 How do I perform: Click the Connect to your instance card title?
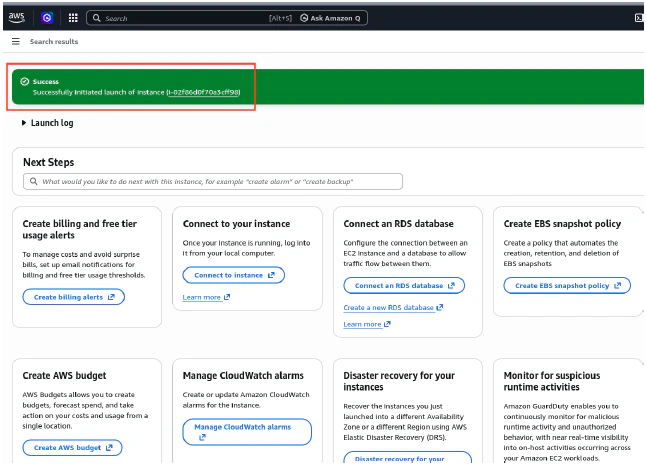tap(236, 224)
